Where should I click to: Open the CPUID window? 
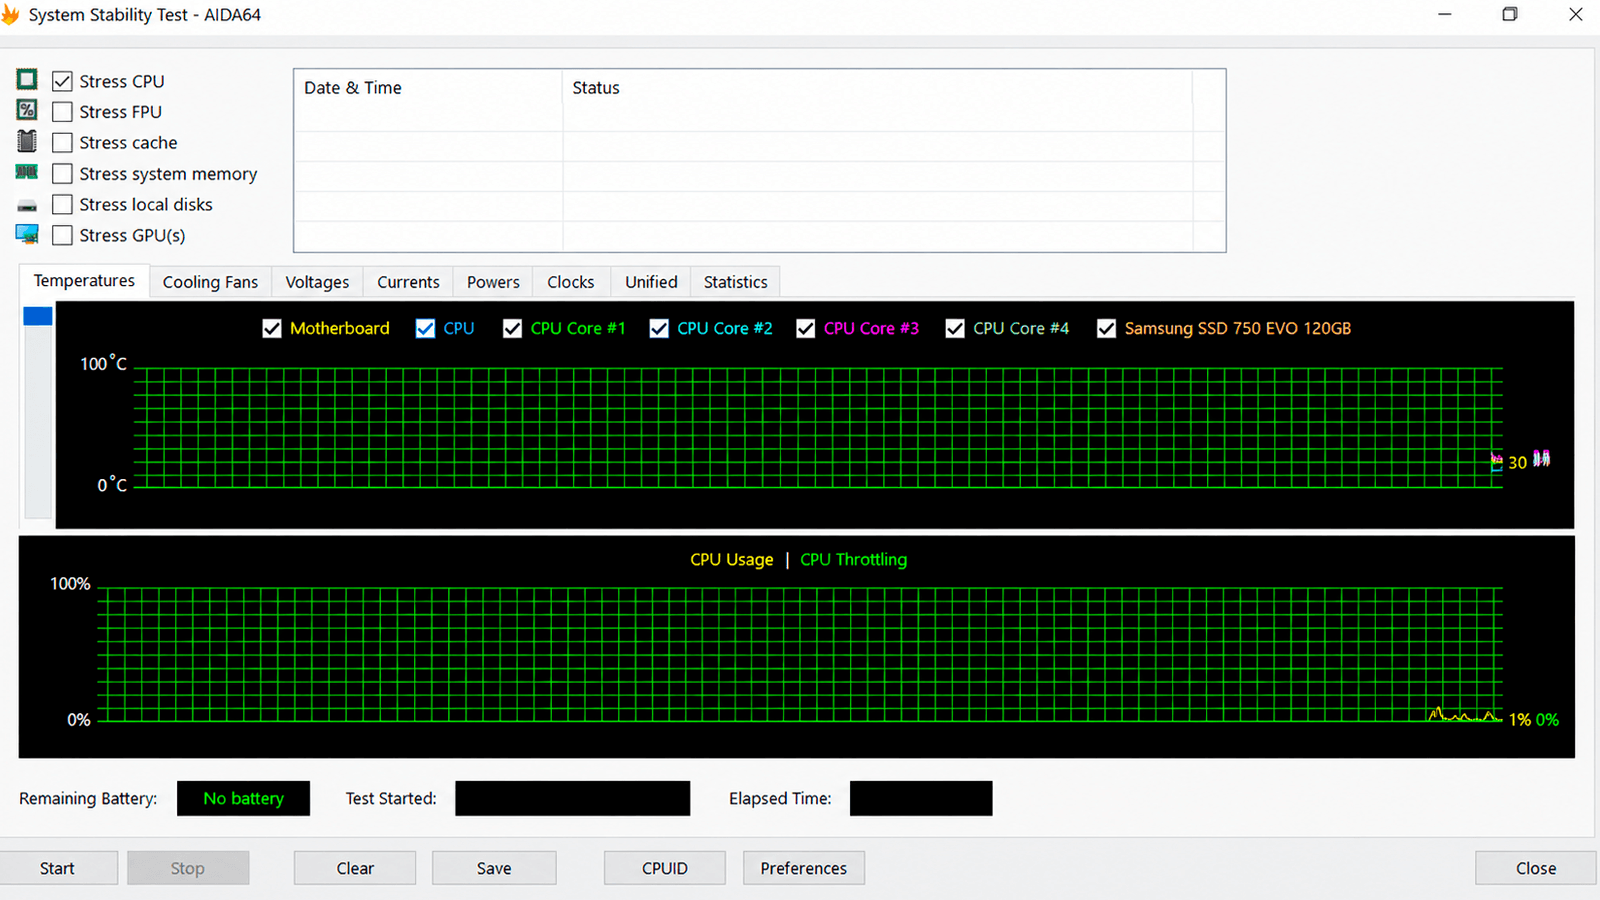(x=665, y=868)
